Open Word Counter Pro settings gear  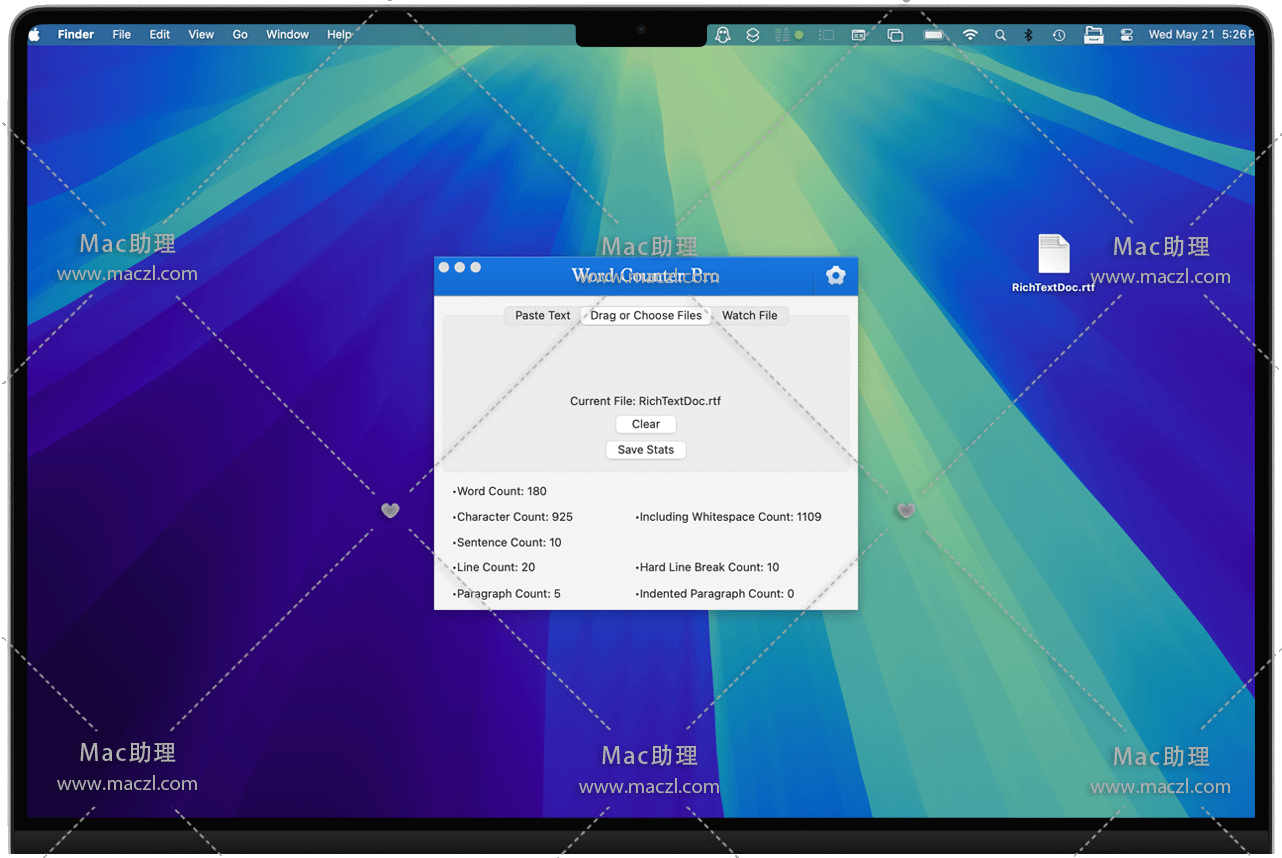(x=836, y=276)
